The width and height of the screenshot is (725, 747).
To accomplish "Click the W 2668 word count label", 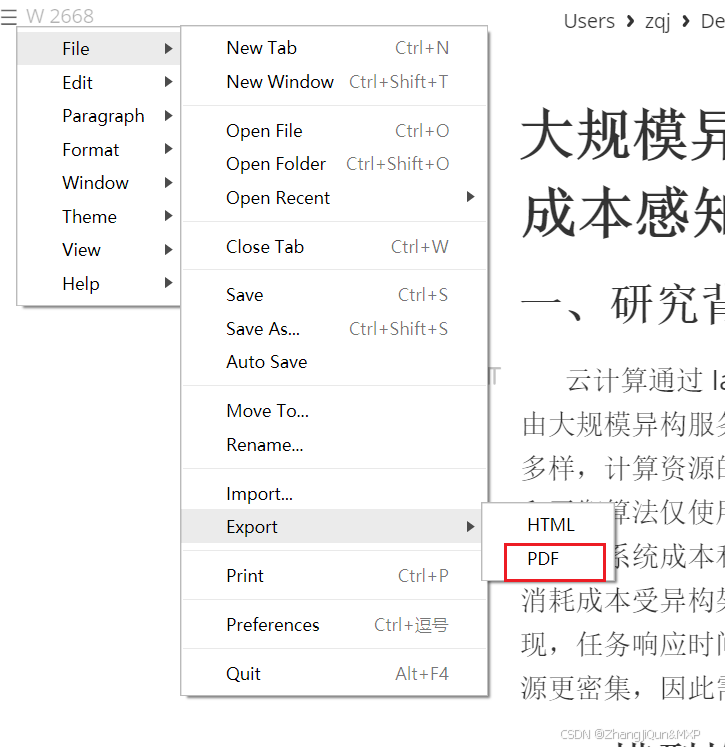I will (x=60, y=17).
